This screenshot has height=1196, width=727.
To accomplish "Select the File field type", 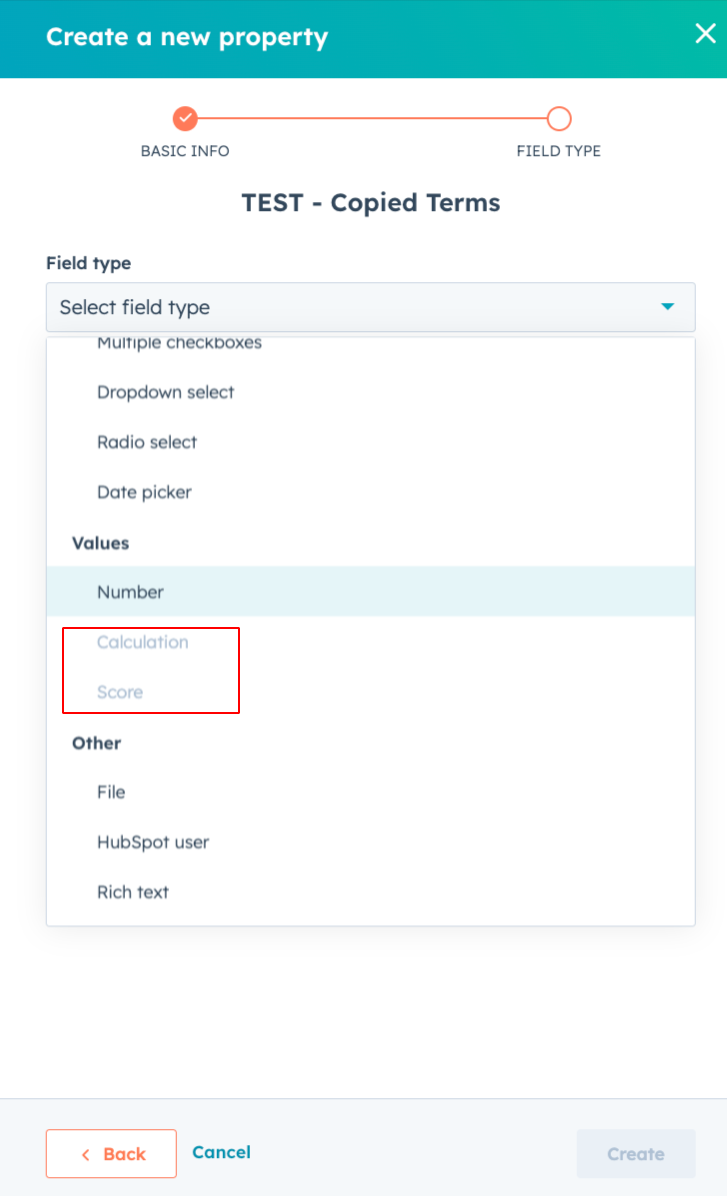I will coord(111,792).
